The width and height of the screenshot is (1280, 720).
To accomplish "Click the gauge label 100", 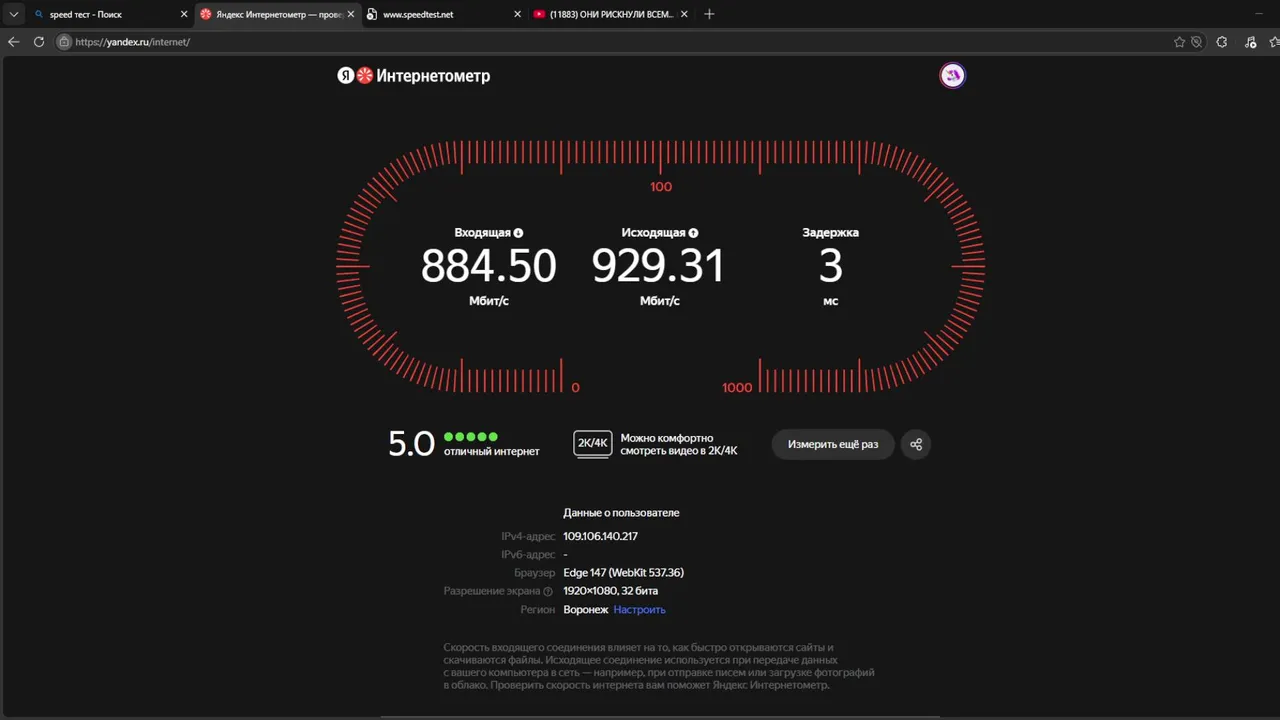I will click(661, 187).
